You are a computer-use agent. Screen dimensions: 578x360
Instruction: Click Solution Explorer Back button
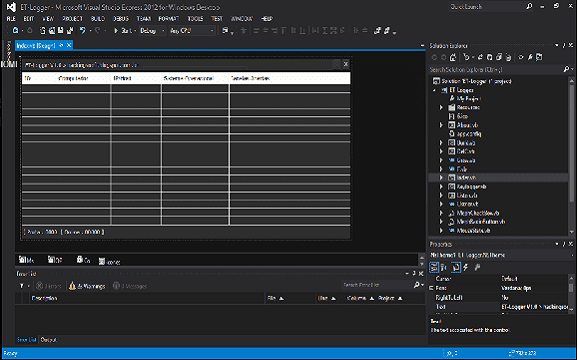point(434,57)
